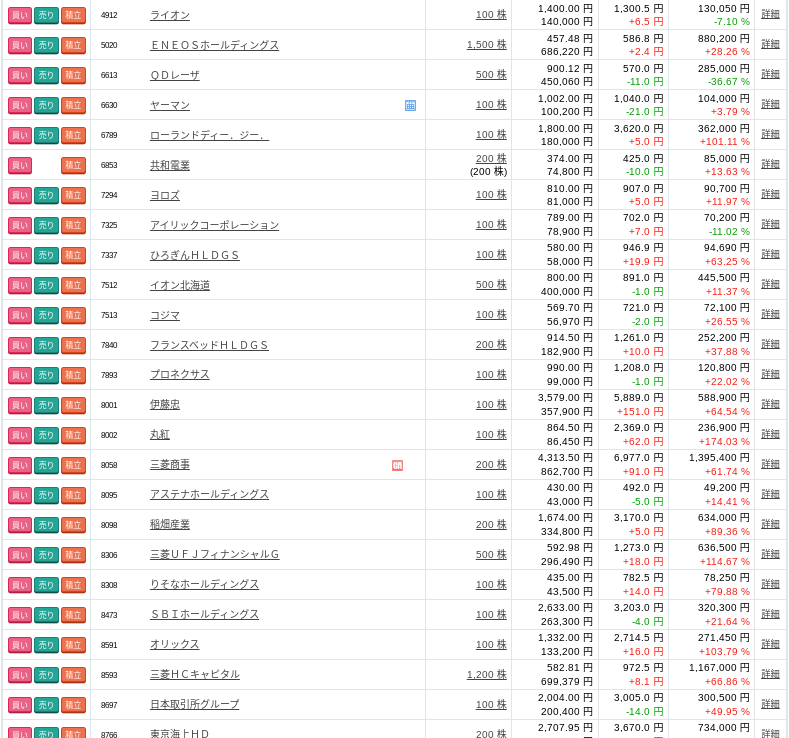The width and height of the screenshot is (789, 738).
Task: Click the 200 株 holding for 共和電業
Action: (x=491, y=159)
